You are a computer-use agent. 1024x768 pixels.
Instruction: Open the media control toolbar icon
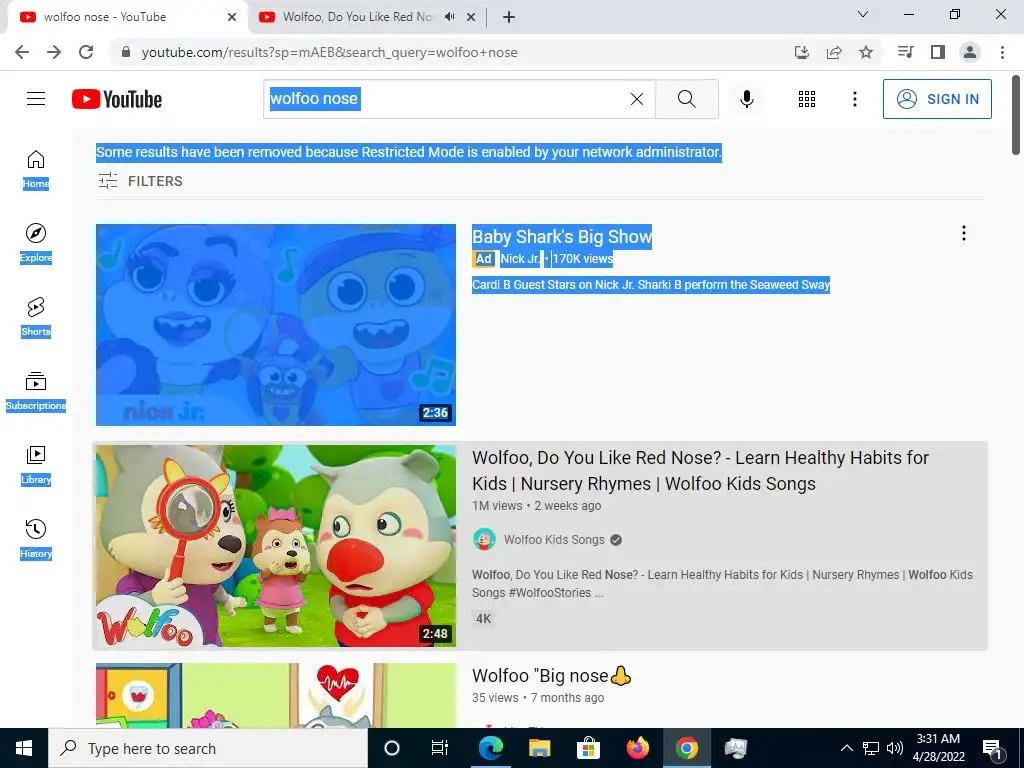pyautogui.click(x=905, y=52)
